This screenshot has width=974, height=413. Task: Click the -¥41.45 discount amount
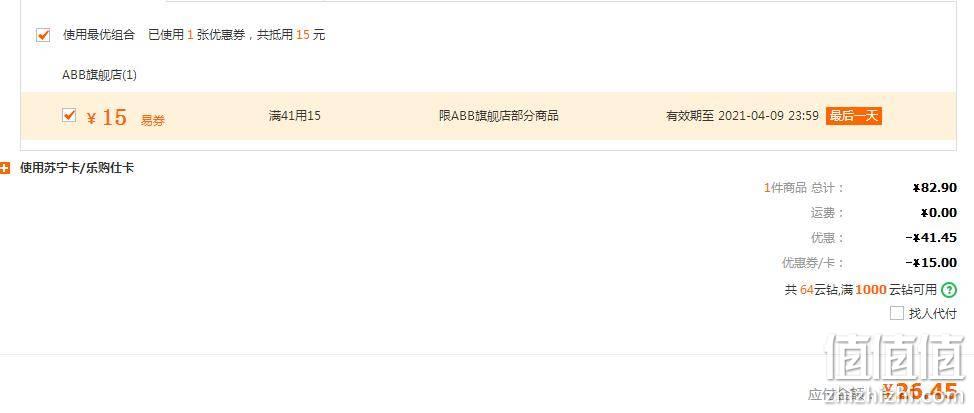pos(931,238)
